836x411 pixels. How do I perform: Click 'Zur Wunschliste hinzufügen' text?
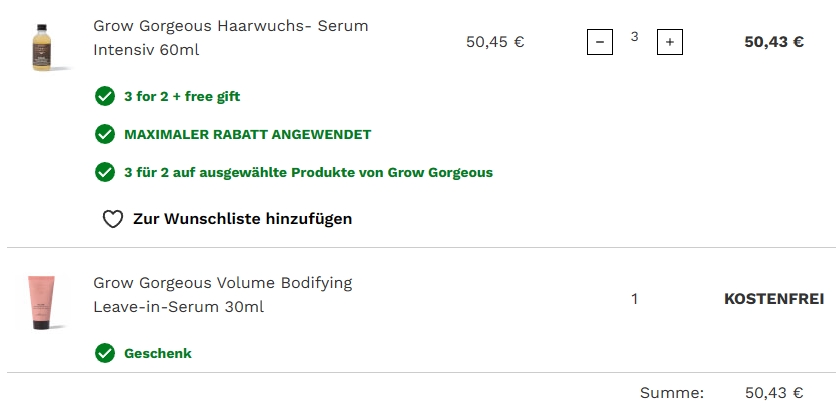coord(242,219)
